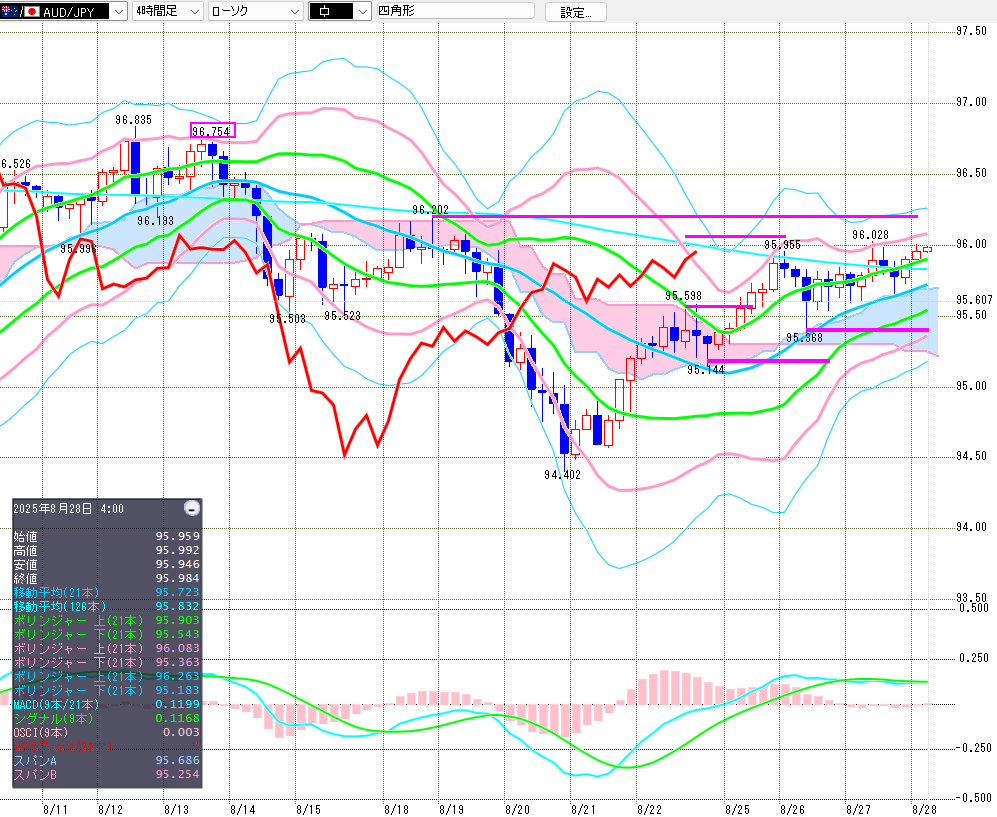997x817 pixels.
Task: Click the 96.202 price label
Action: click(x=430, y=209)
